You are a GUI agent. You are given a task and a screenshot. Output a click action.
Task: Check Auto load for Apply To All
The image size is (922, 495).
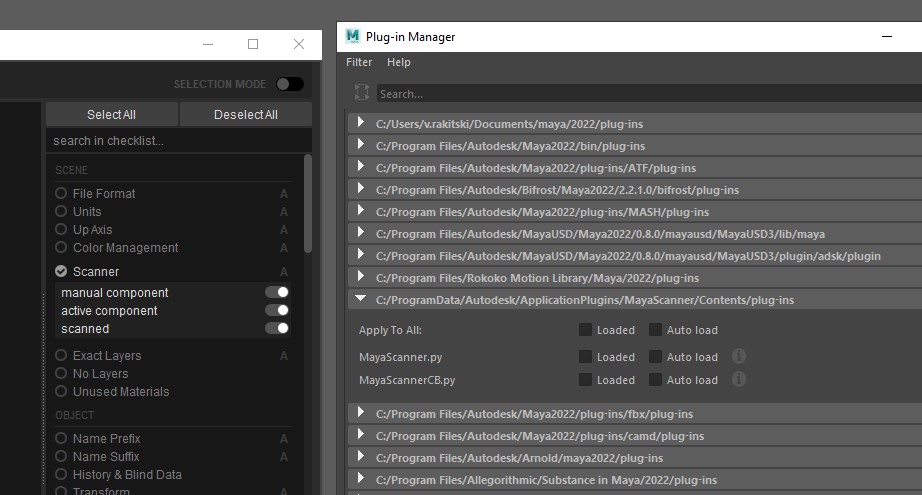pyautogui.click(x=655, y=330)
